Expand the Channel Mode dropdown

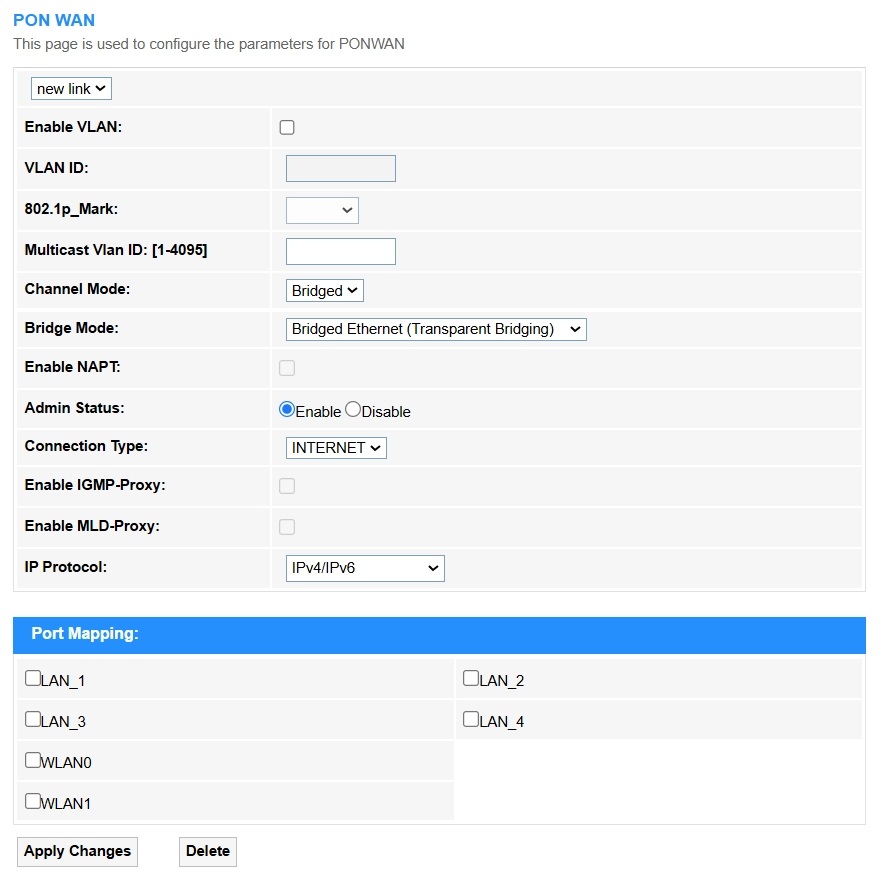point(325,291)
